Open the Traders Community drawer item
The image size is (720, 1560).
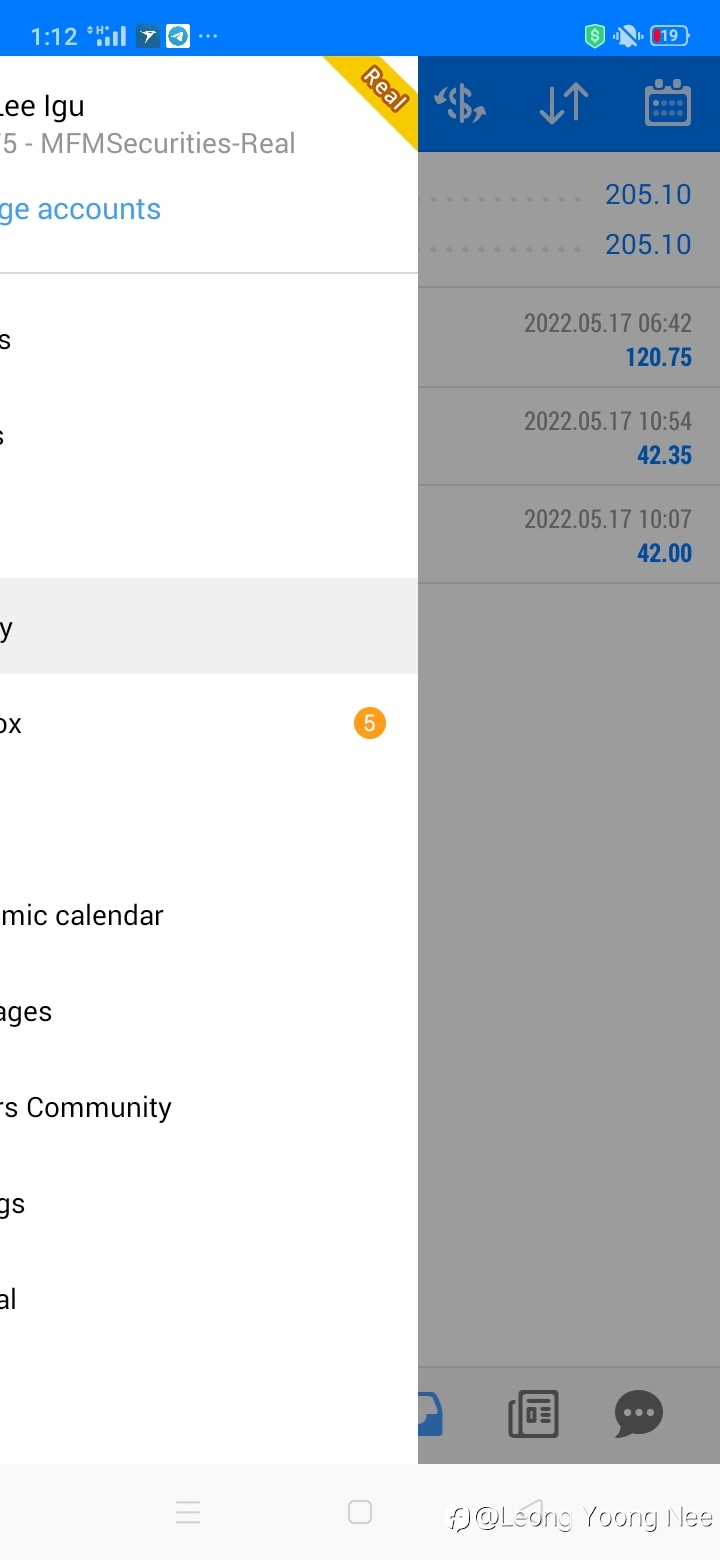(x=209, y=1107)
